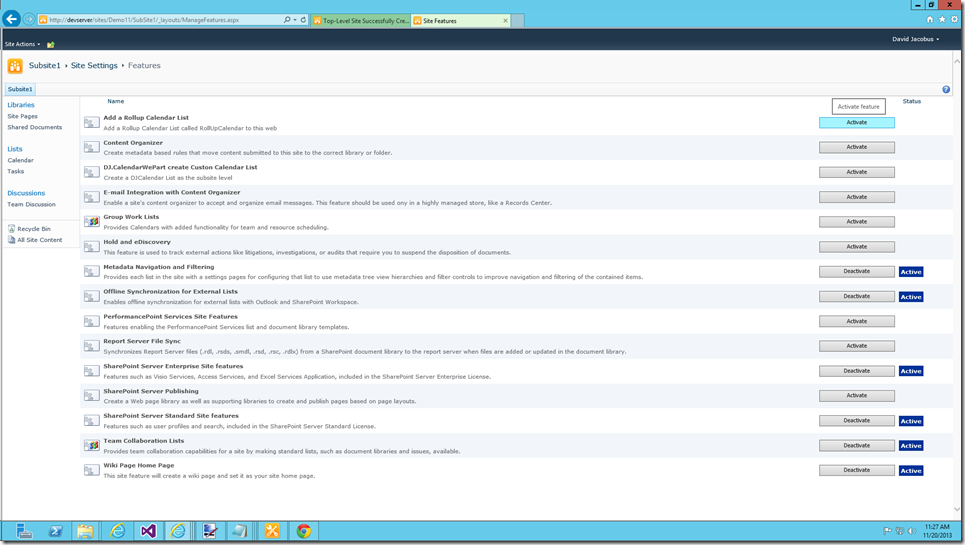Click the SharePoint site logo icon
This screenshot has height=545, width=965.
[x=15, y=66]
